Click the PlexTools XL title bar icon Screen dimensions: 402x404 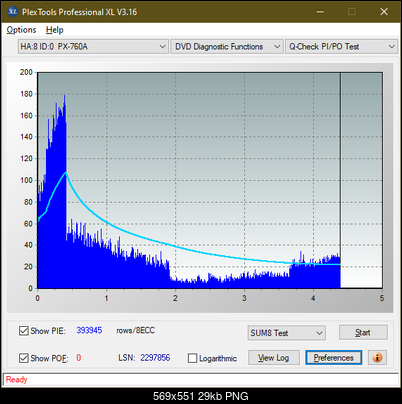[13, 12]
